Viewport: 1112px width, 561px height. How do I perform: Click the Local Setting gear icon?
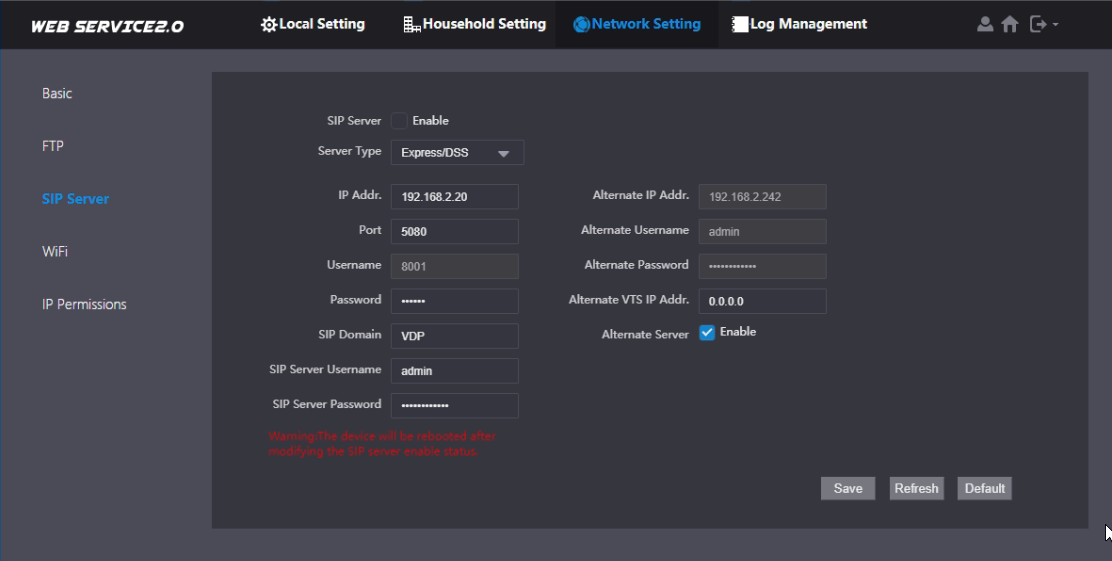[x=268, y=24]
